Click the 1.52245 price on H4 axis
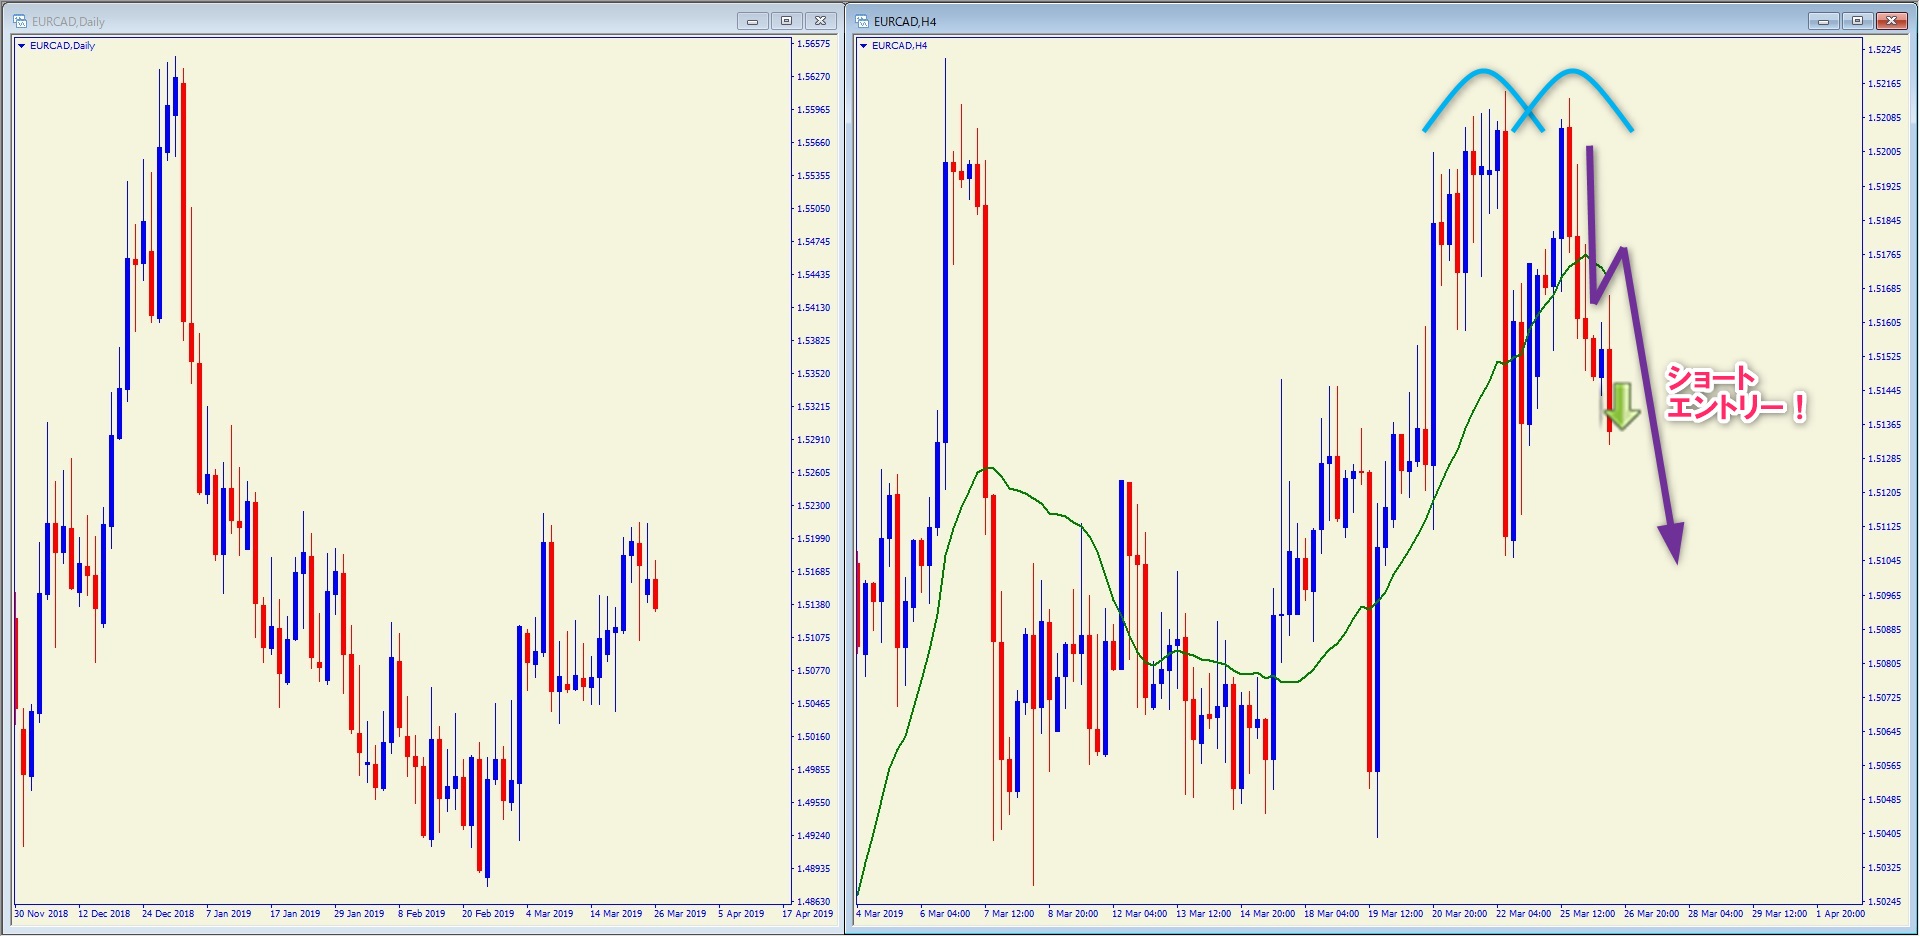Screen dimensions: 1920x937 1884,50
